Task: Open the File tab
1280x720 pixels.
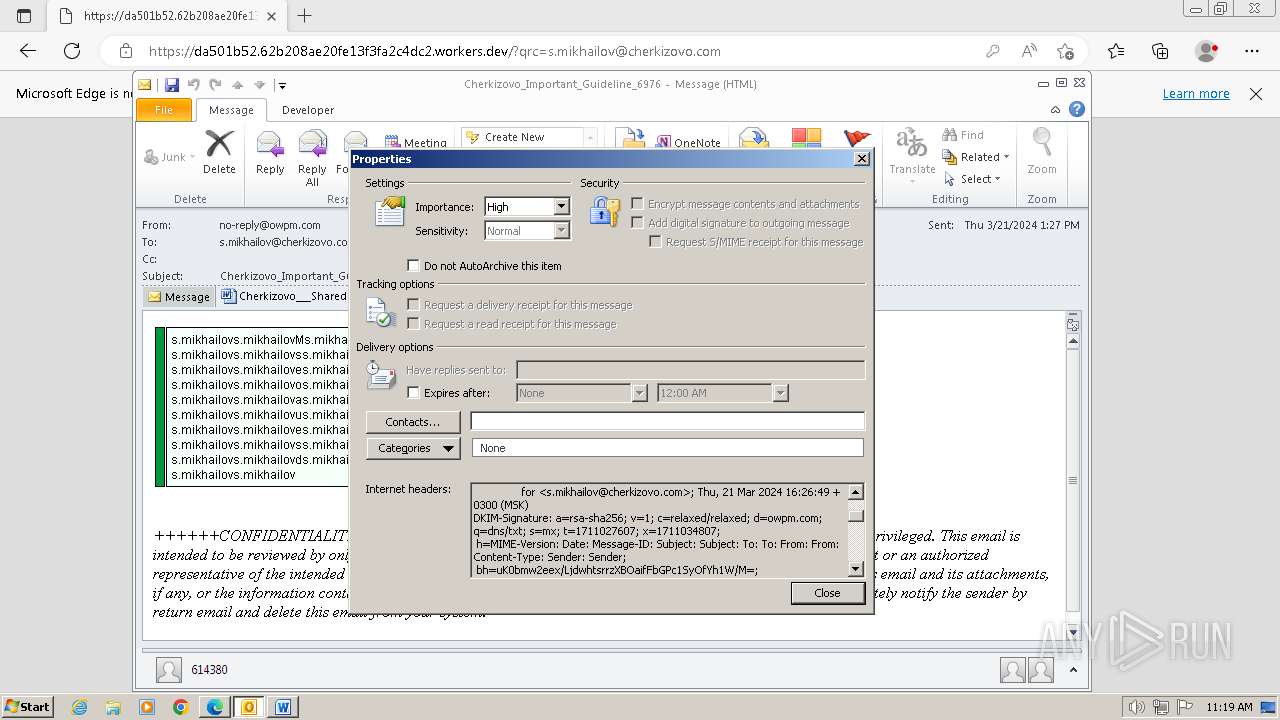Action: coord(164,110)
